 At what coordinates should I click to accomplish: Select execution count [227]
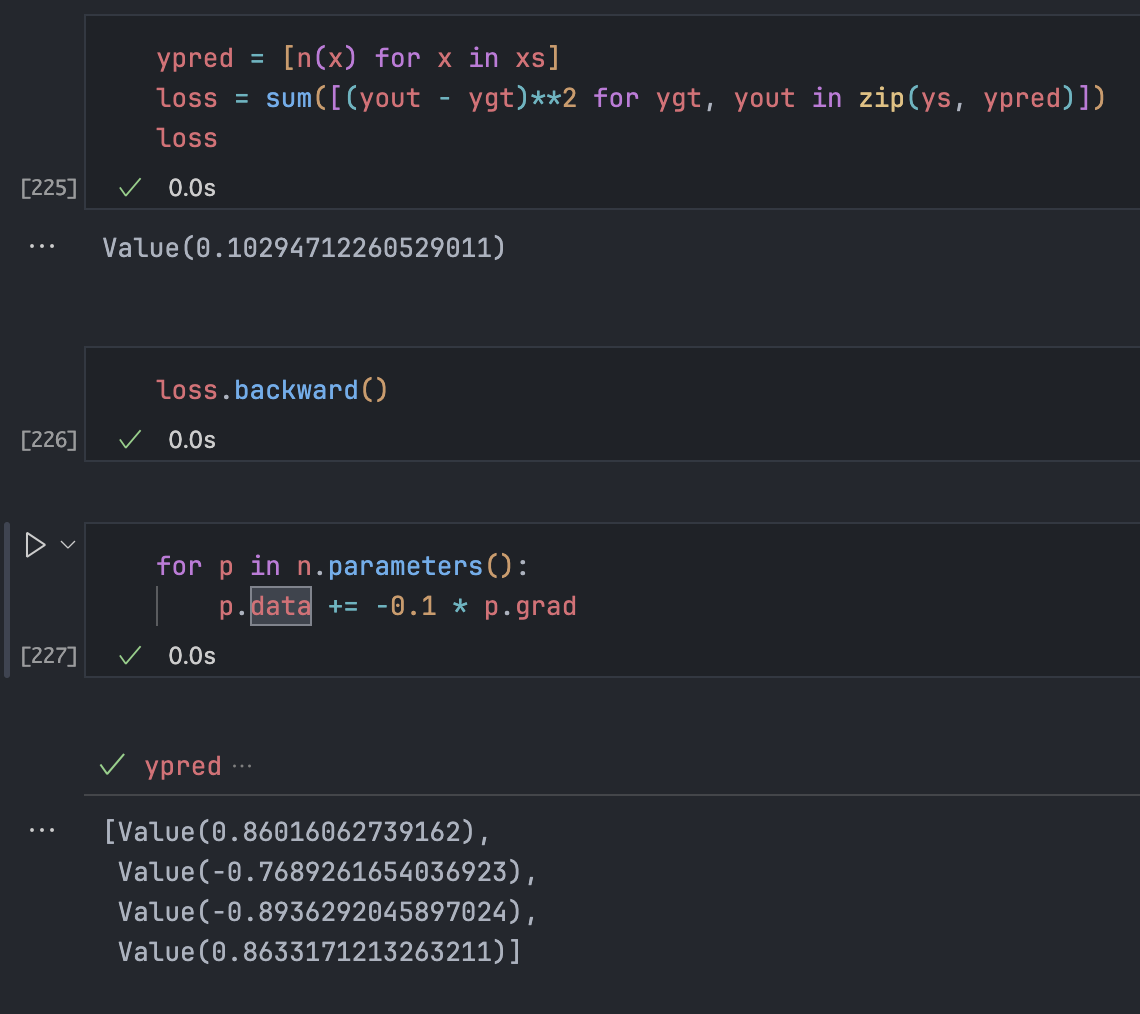49,656
